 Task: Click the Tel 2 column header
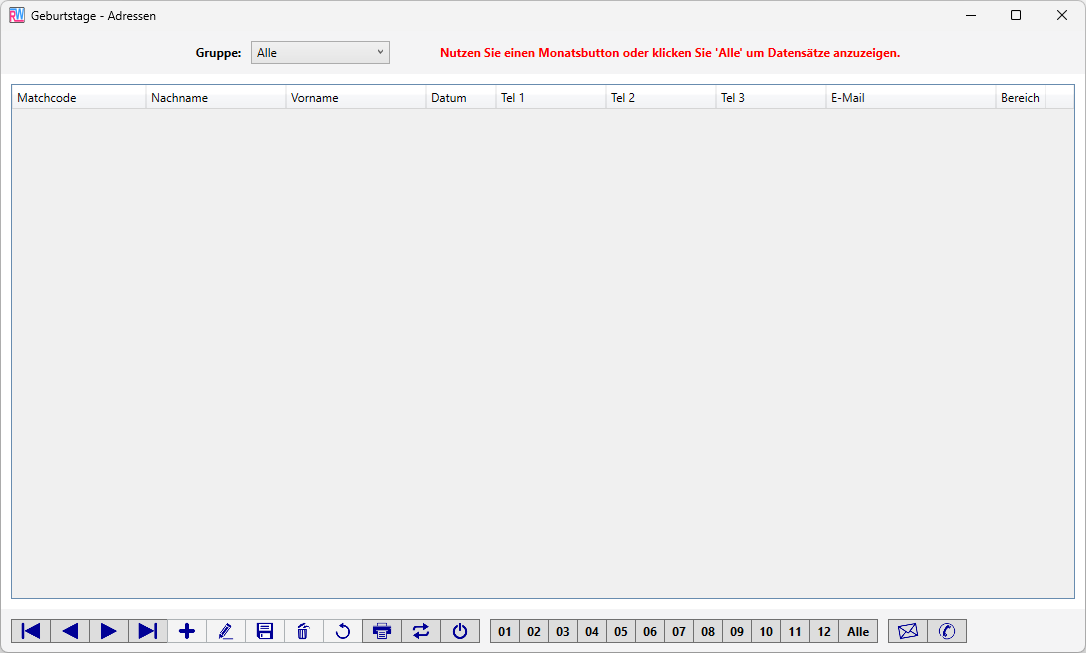click(x=661, y=98)
